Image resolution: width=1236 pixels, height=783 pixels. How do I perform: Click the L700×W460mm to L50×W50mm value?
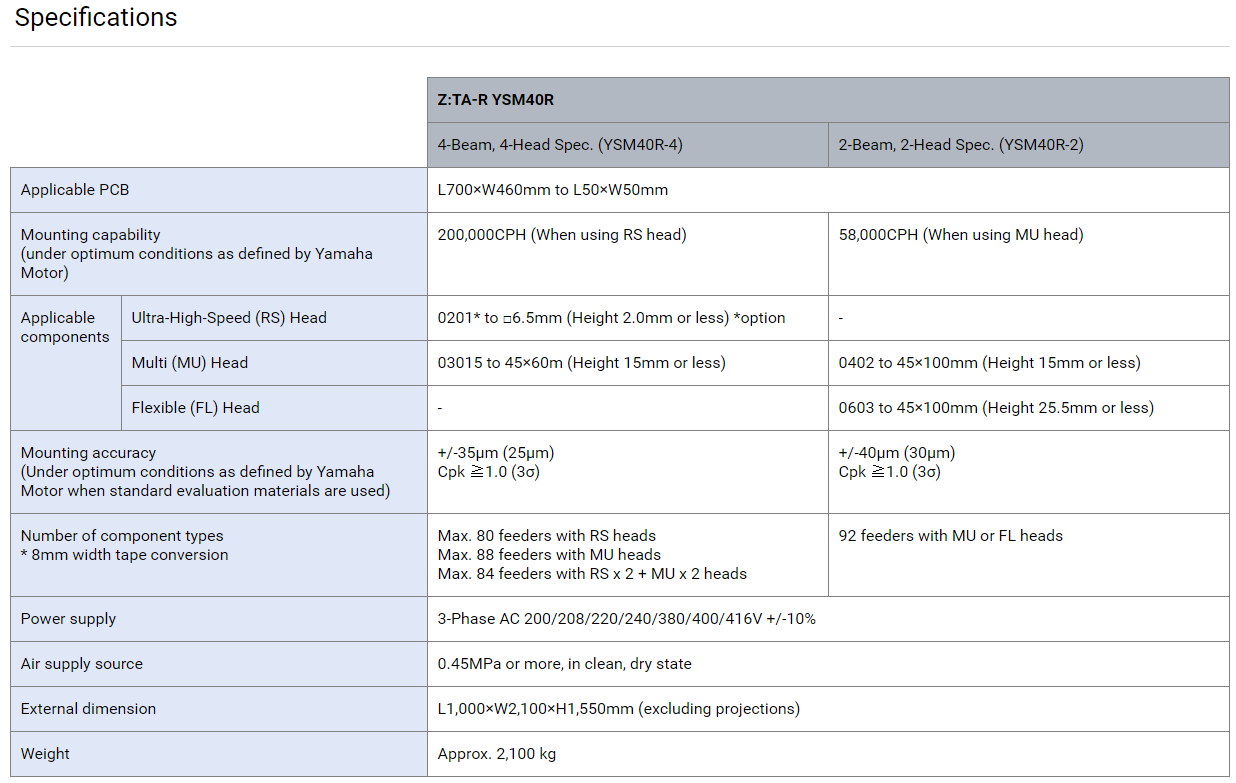point(553,190)
